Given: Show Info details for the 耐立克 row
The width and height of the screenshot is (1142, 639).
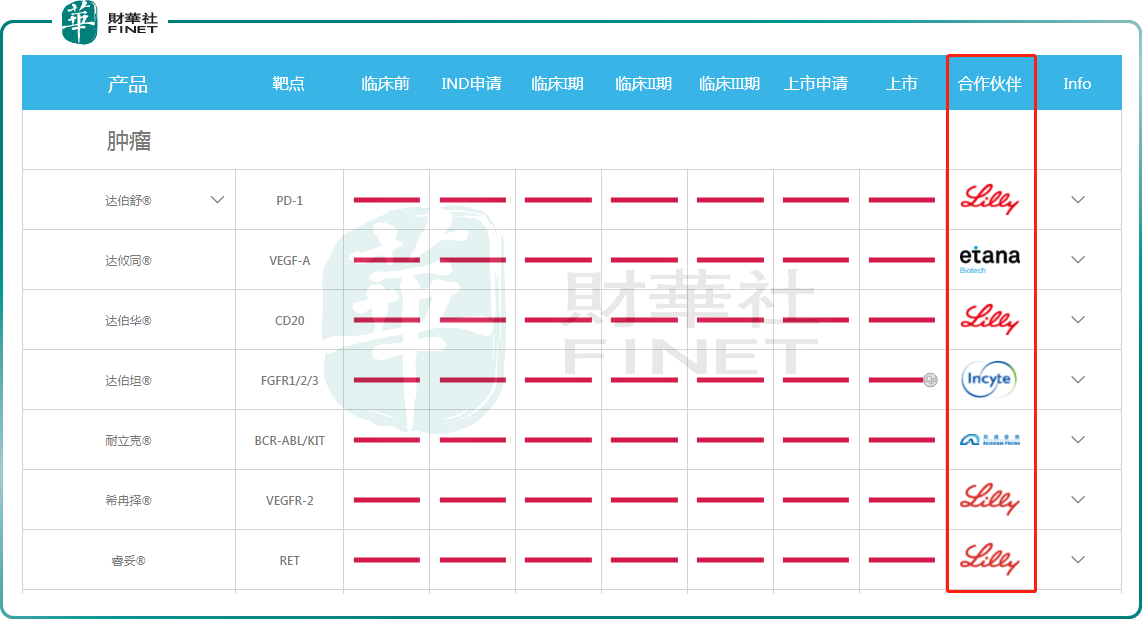Looking at the screenshot, I should click(x=1077, y=440).
